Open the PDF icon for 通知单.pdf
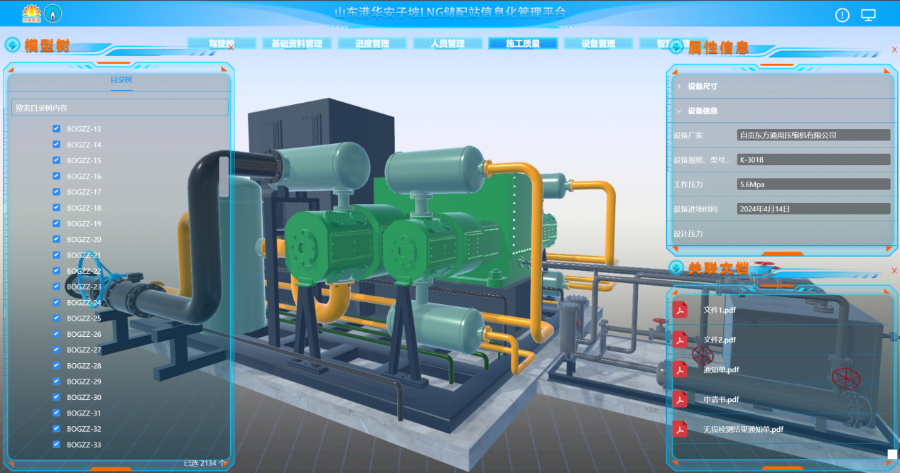The width and height of the screenshot is (900, 473). pos(681,370)
